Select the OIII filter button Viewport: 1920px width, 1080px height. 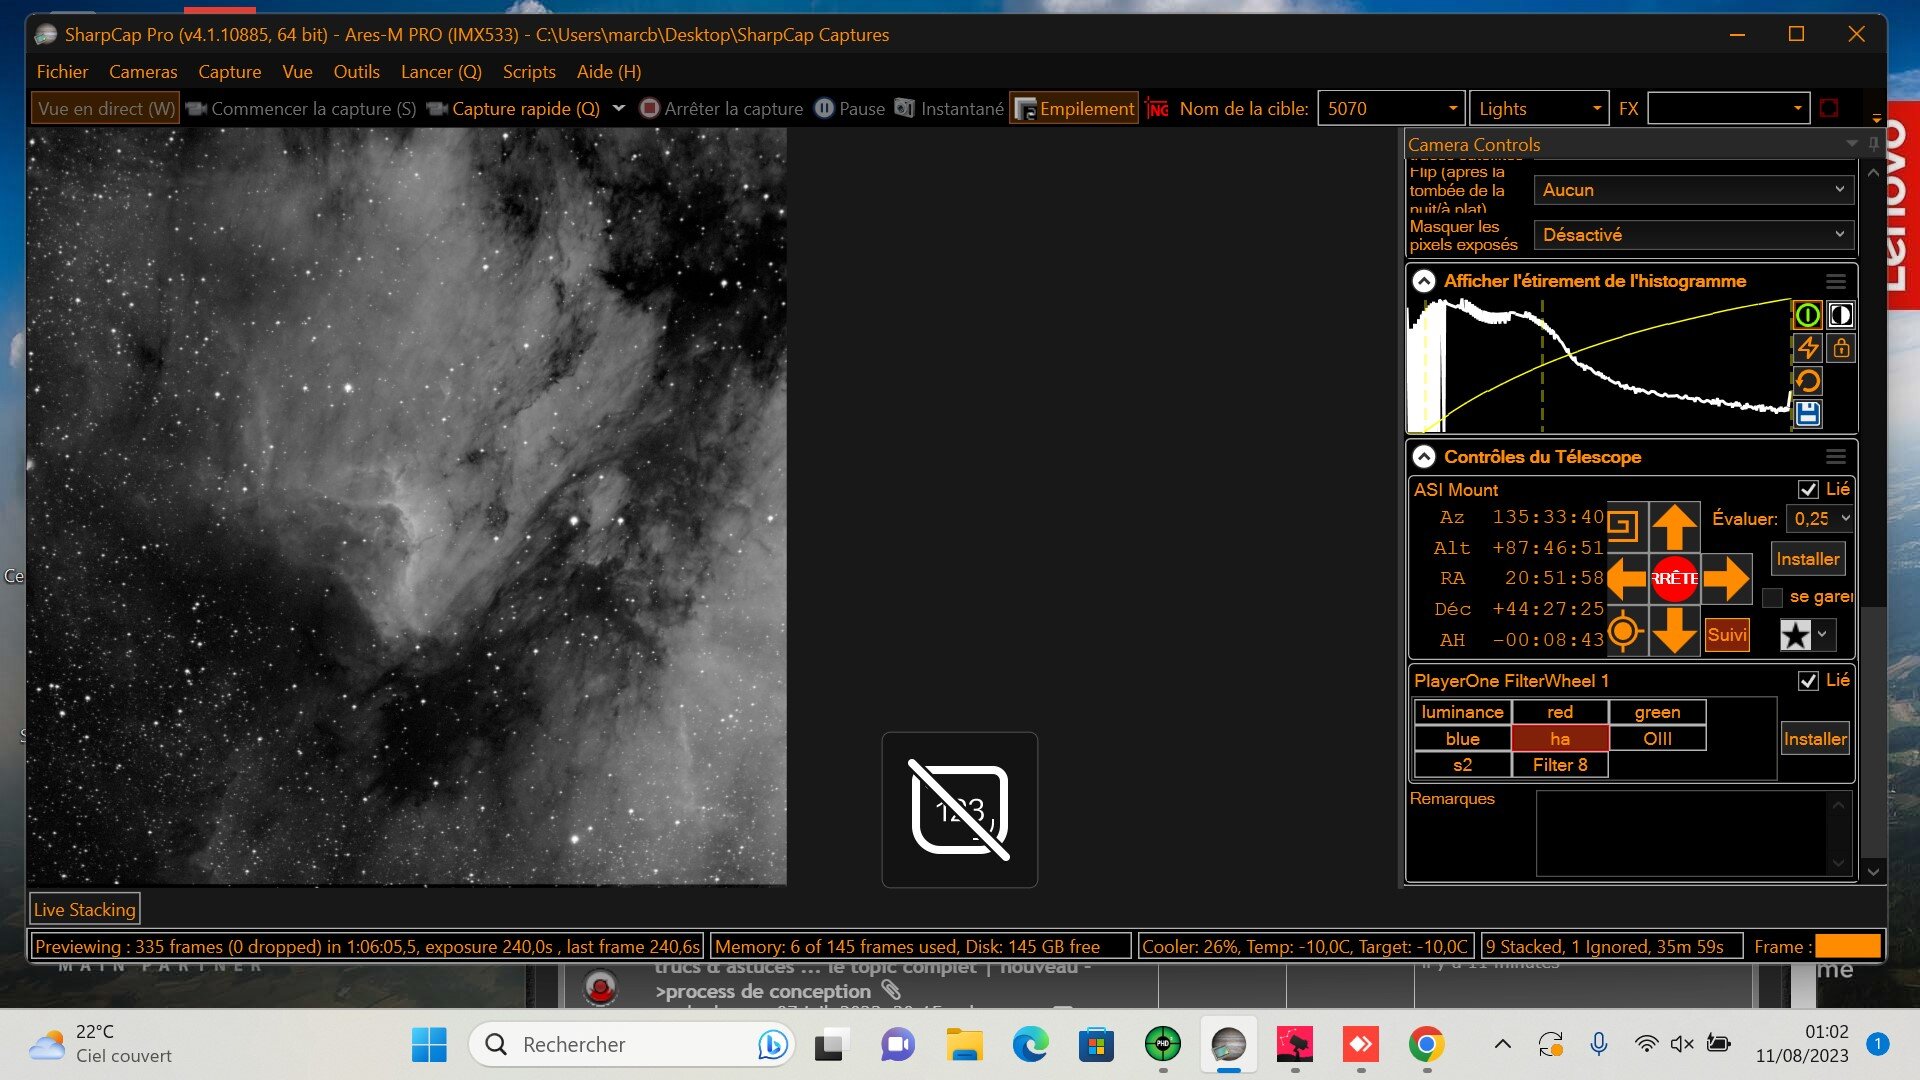pyautogui.click(x=1657, y=739)
